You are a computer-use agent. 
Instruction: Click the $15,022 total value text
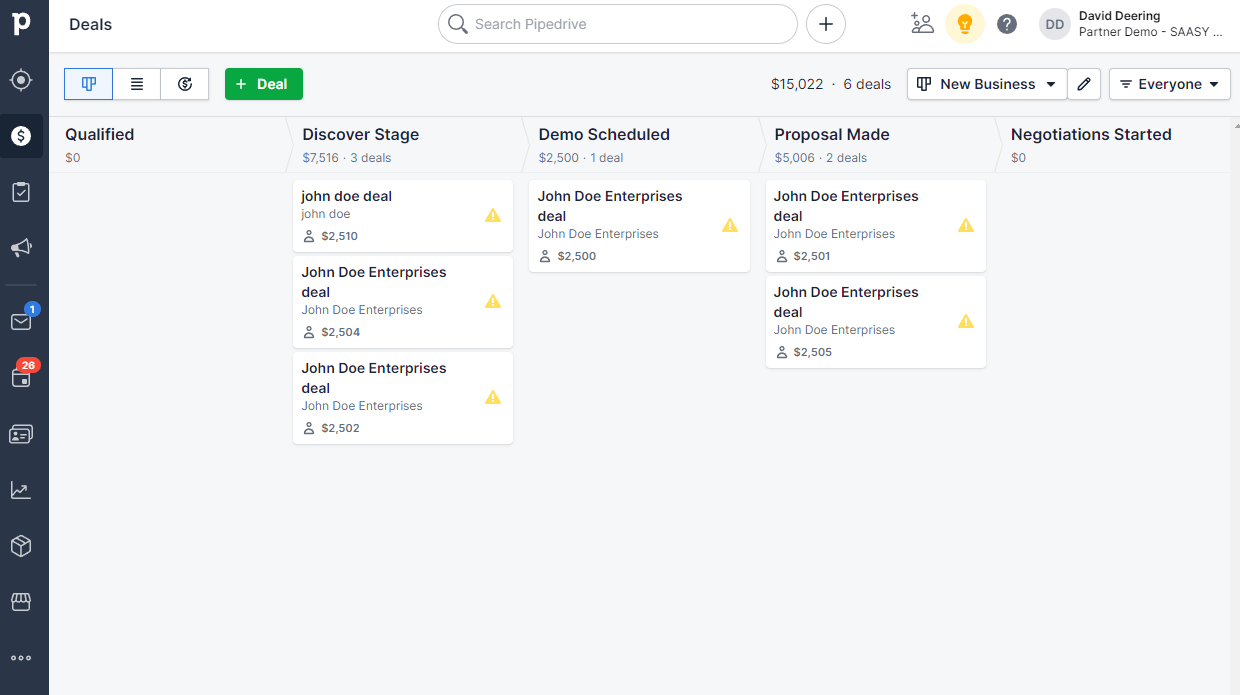(x=797, y=84)
